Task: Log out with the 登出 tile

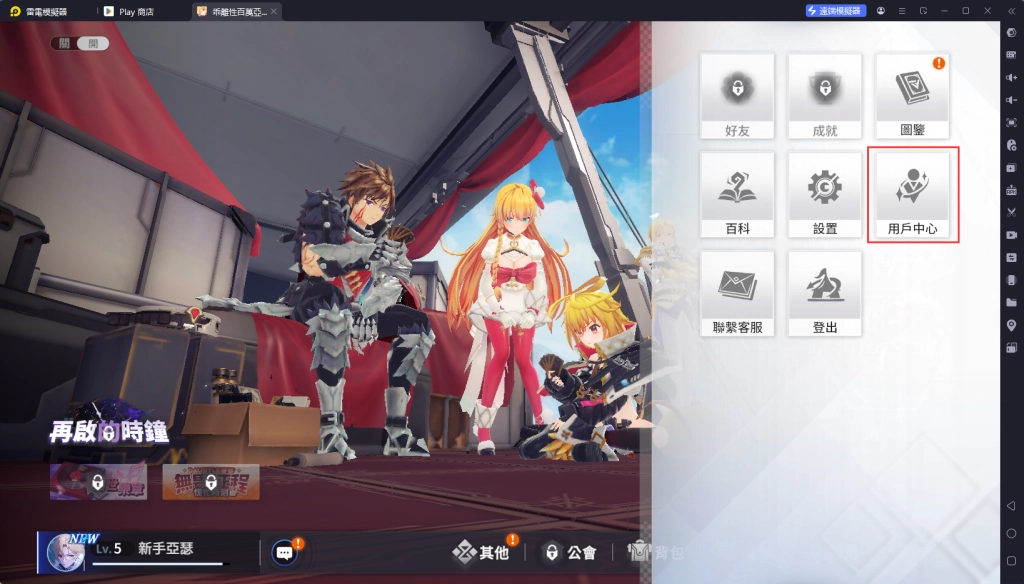Action: [x=825, y=293]
